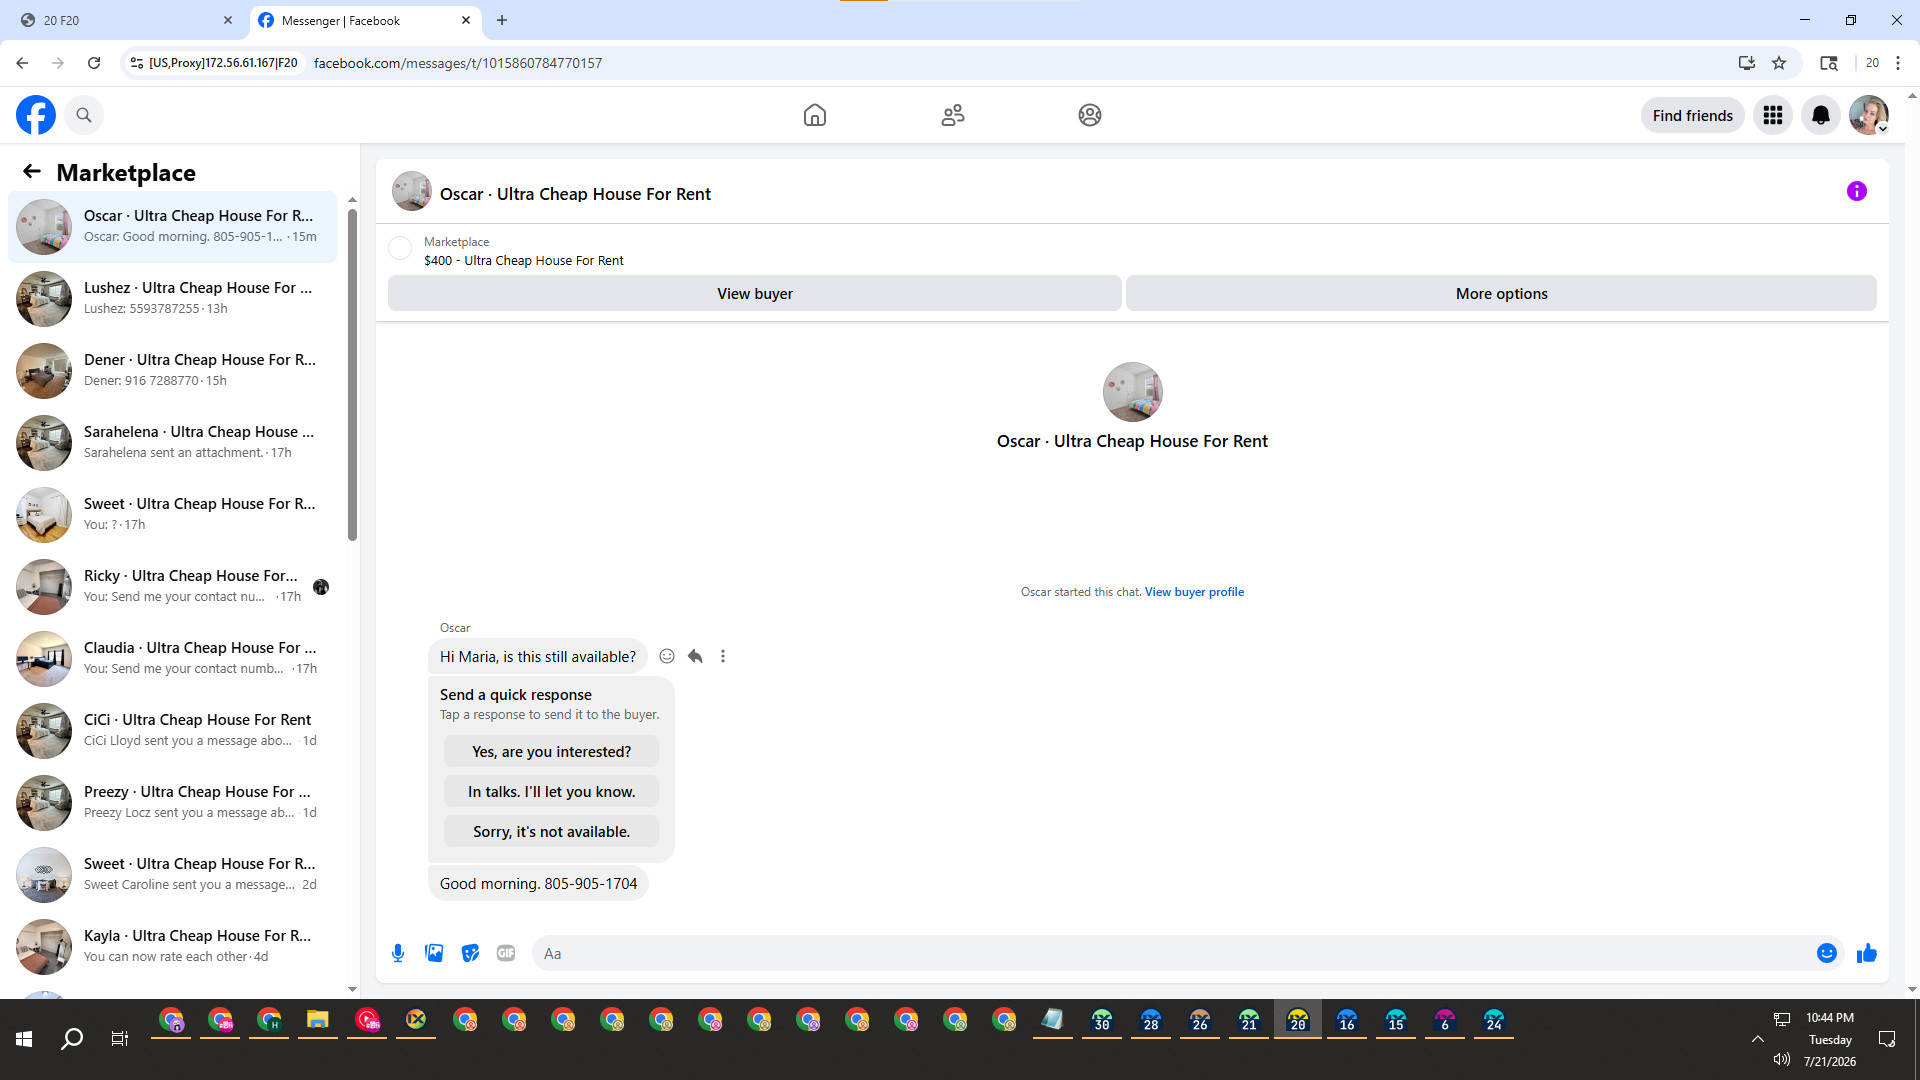This screenshot has height=1080, width=1920.
Task: Show hidden system tray icons
Action: coord(1757,1039)
